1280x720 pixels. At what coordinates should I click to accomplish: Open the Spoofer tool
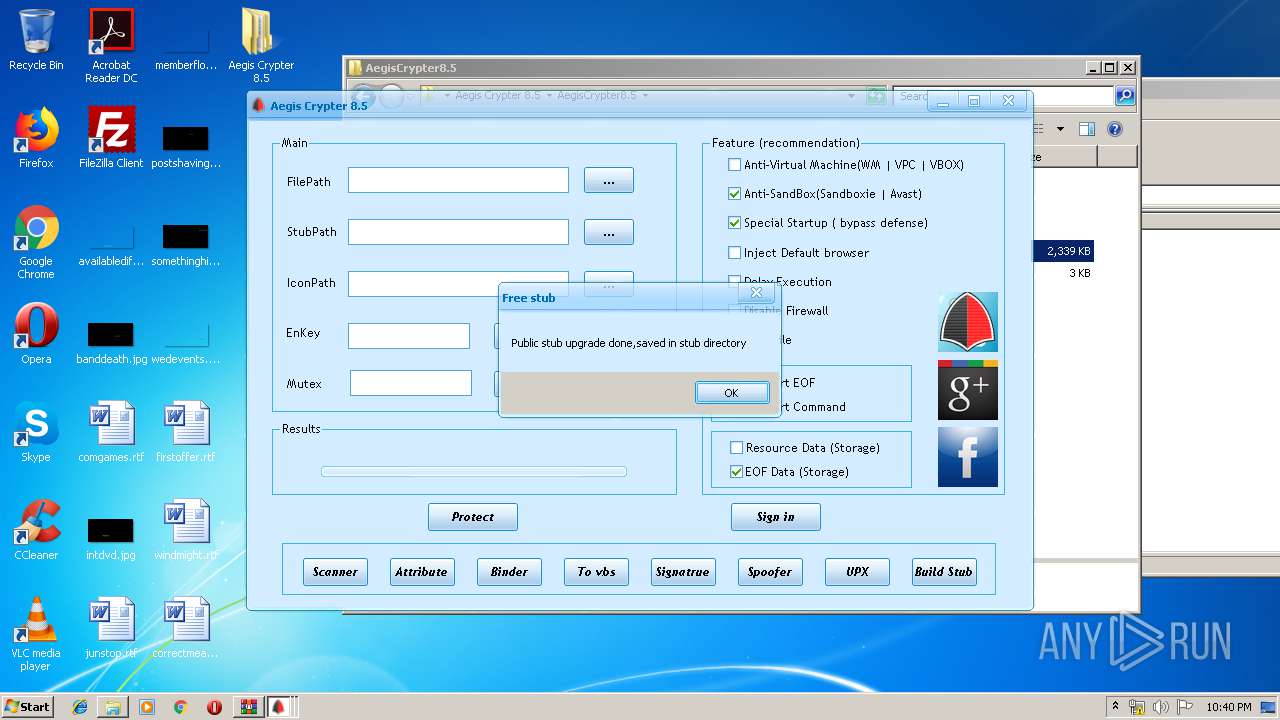tap(770, 572)
